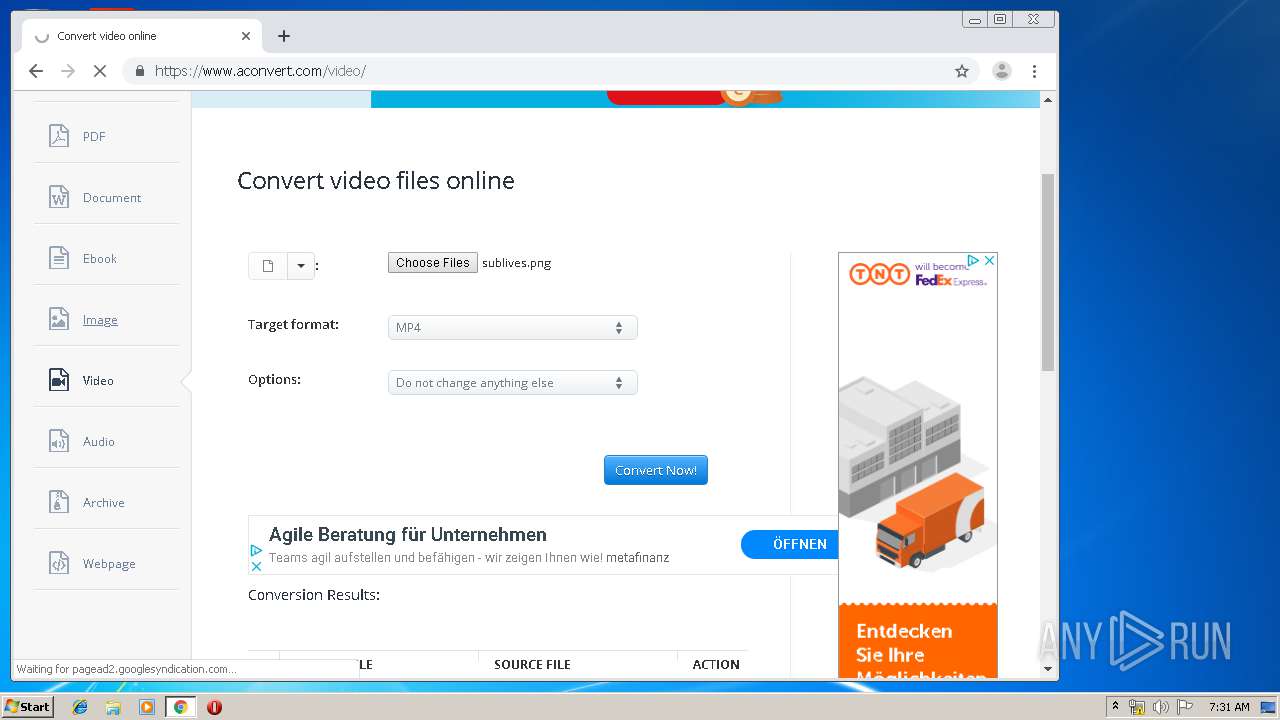
Task: Click the 'Conversion Results:' label
Action: [314, 595]
